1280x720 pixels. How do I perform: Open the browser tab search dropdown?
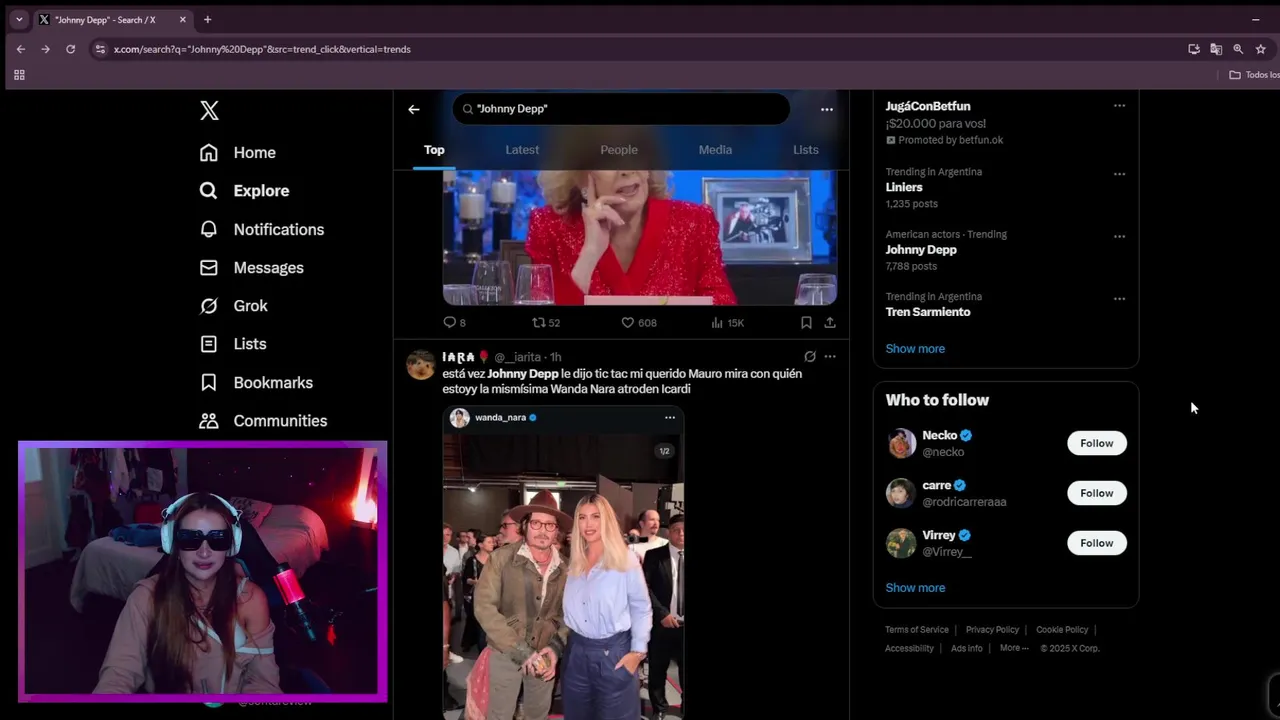(x=19, y=19)
